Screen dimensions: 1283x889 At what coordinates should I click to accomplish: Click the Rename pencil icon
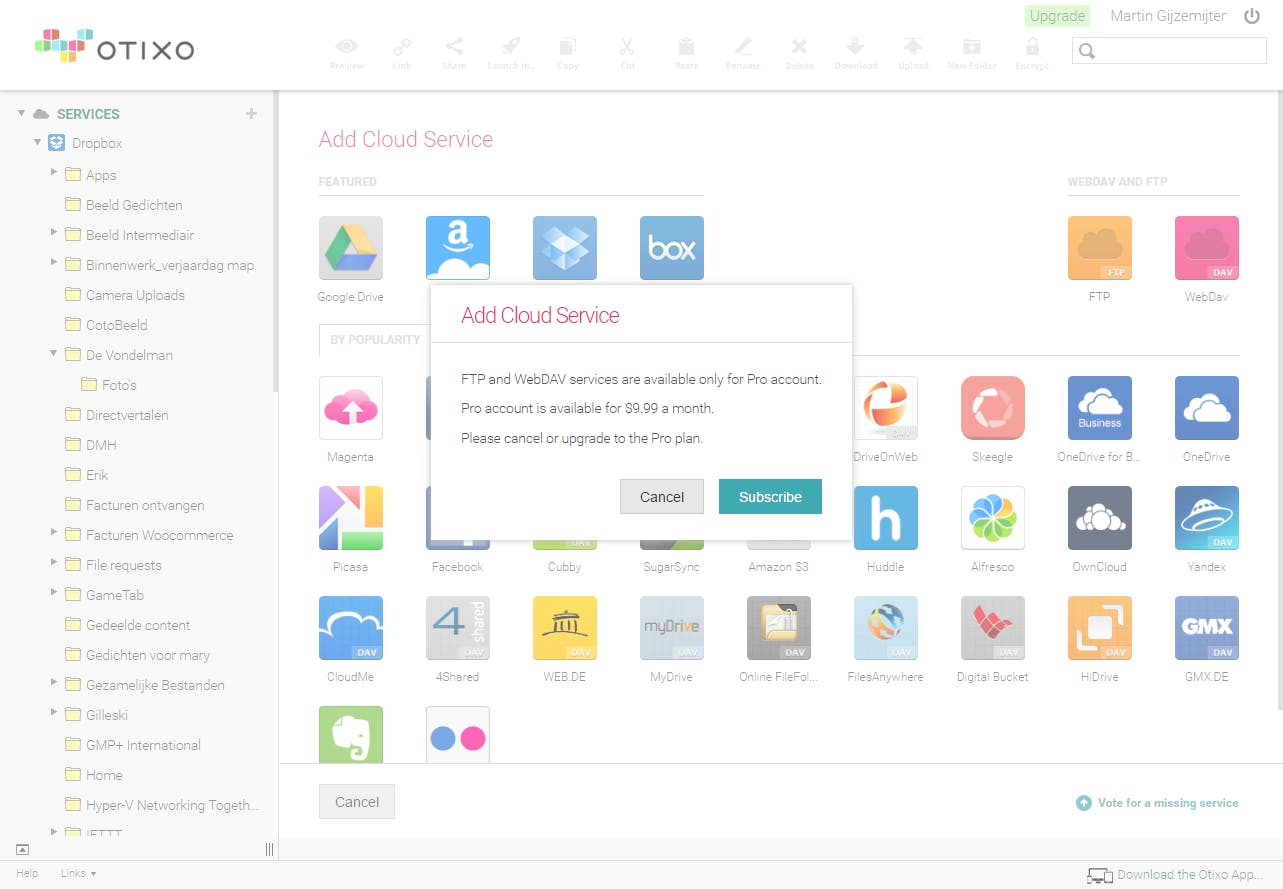(742, 46)
